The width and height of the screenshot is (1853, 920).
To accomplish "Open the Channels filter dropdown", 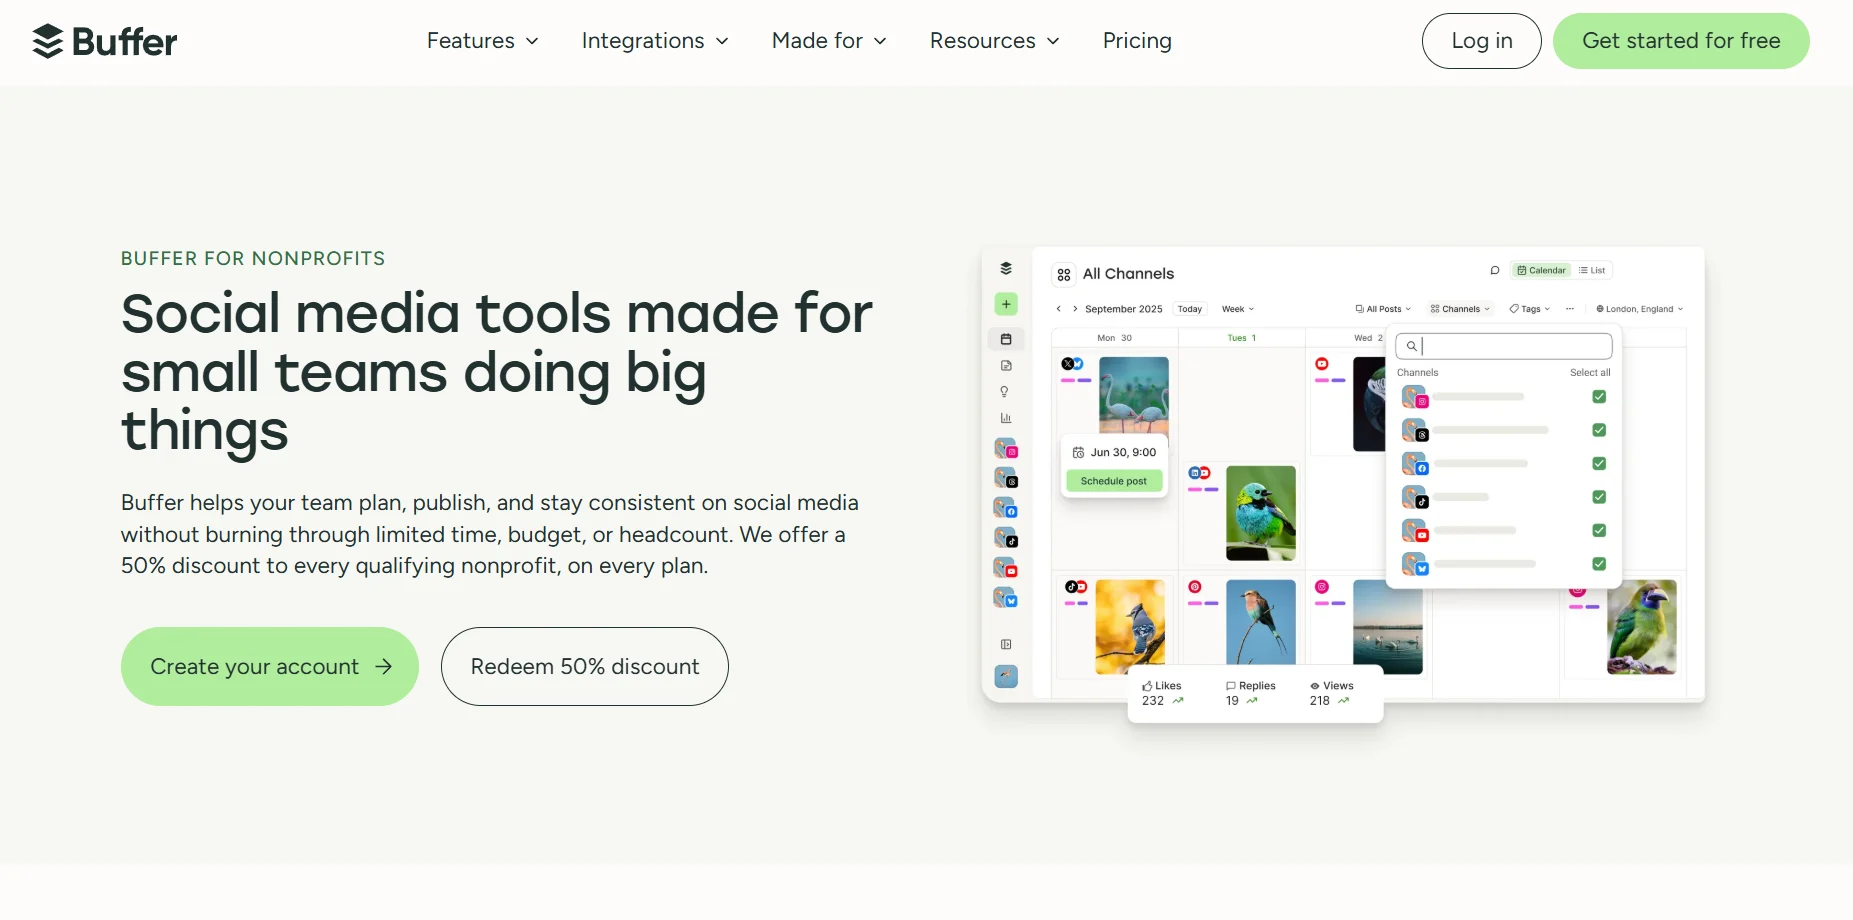I will point(1461,309).
